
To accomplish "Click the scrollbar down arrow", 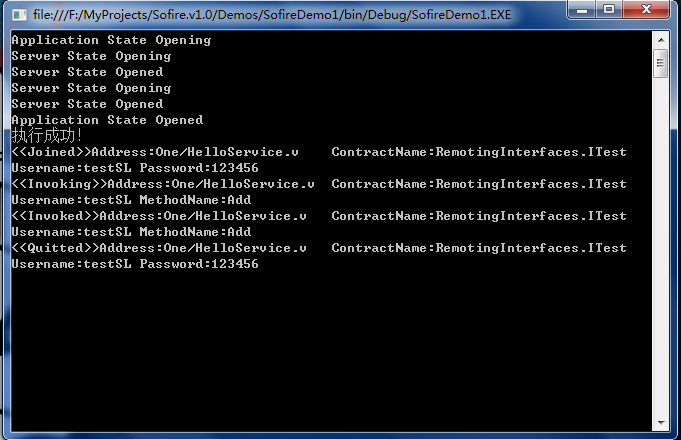I will pyautogui.click(x=660, y=422).
